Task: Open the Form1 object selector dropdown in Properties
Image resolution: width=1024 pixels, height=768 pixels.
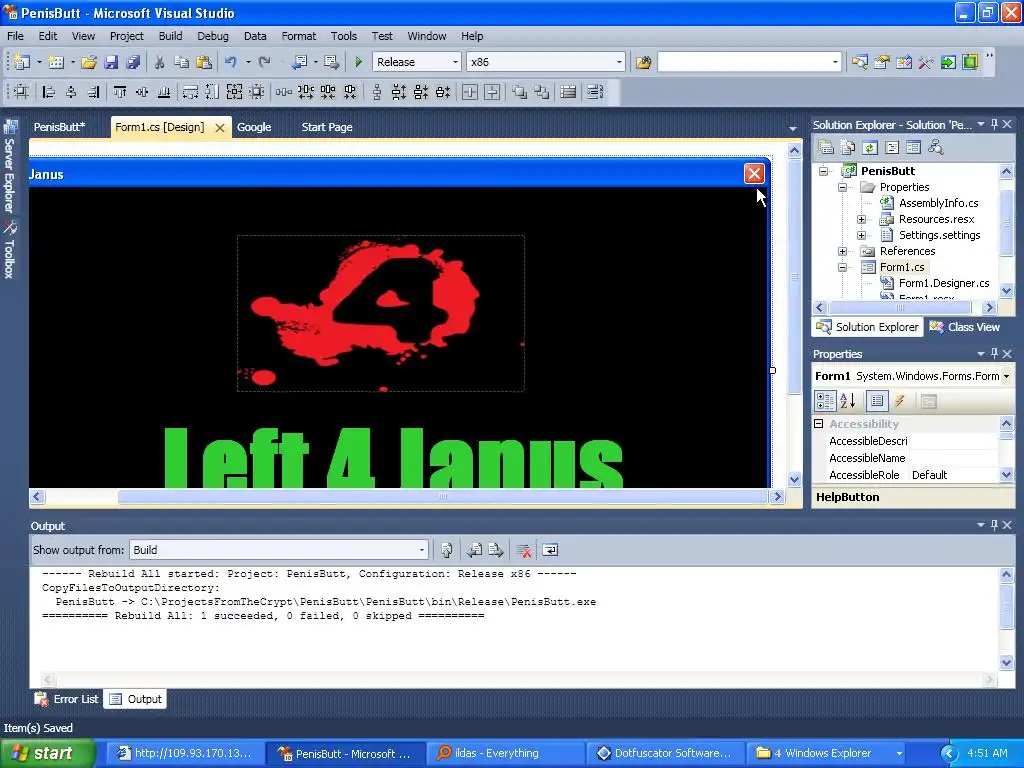Action: [1006, 376]
